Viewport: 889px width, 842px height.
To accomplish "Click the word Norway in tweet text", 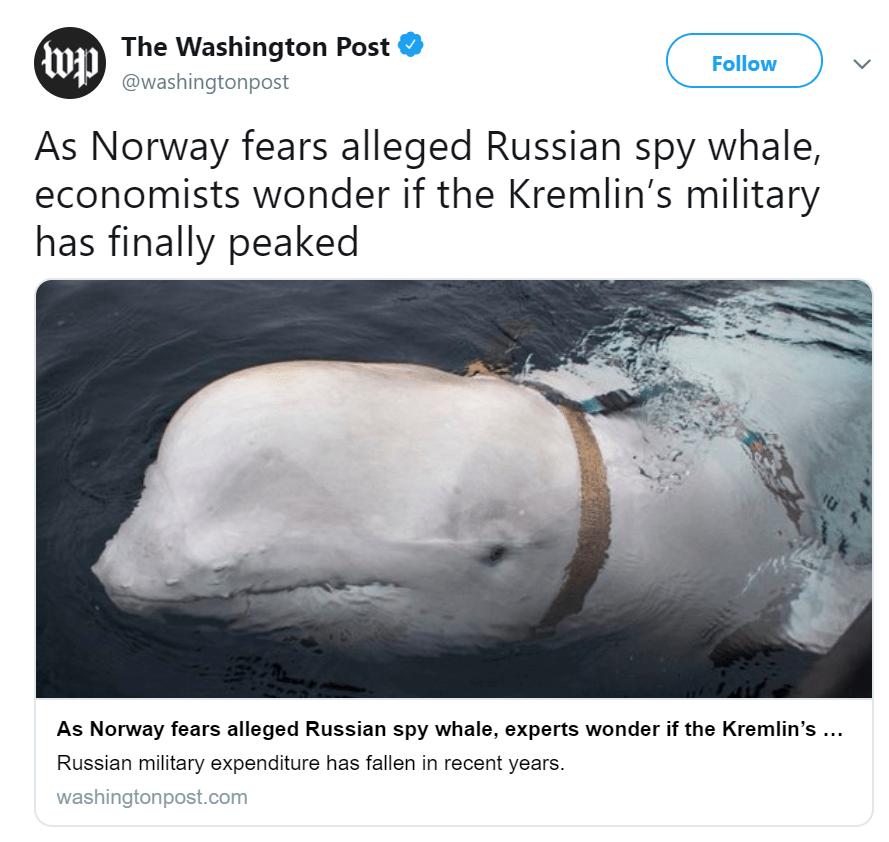I will (x=160, y=147).
